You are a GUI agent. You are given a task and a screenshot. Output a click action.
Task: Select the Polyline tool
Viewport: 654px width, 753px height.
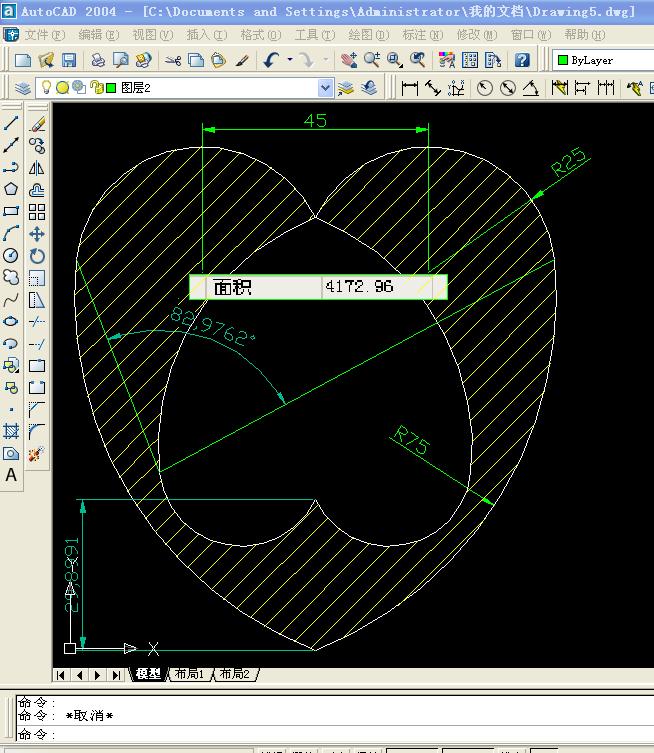11,167
